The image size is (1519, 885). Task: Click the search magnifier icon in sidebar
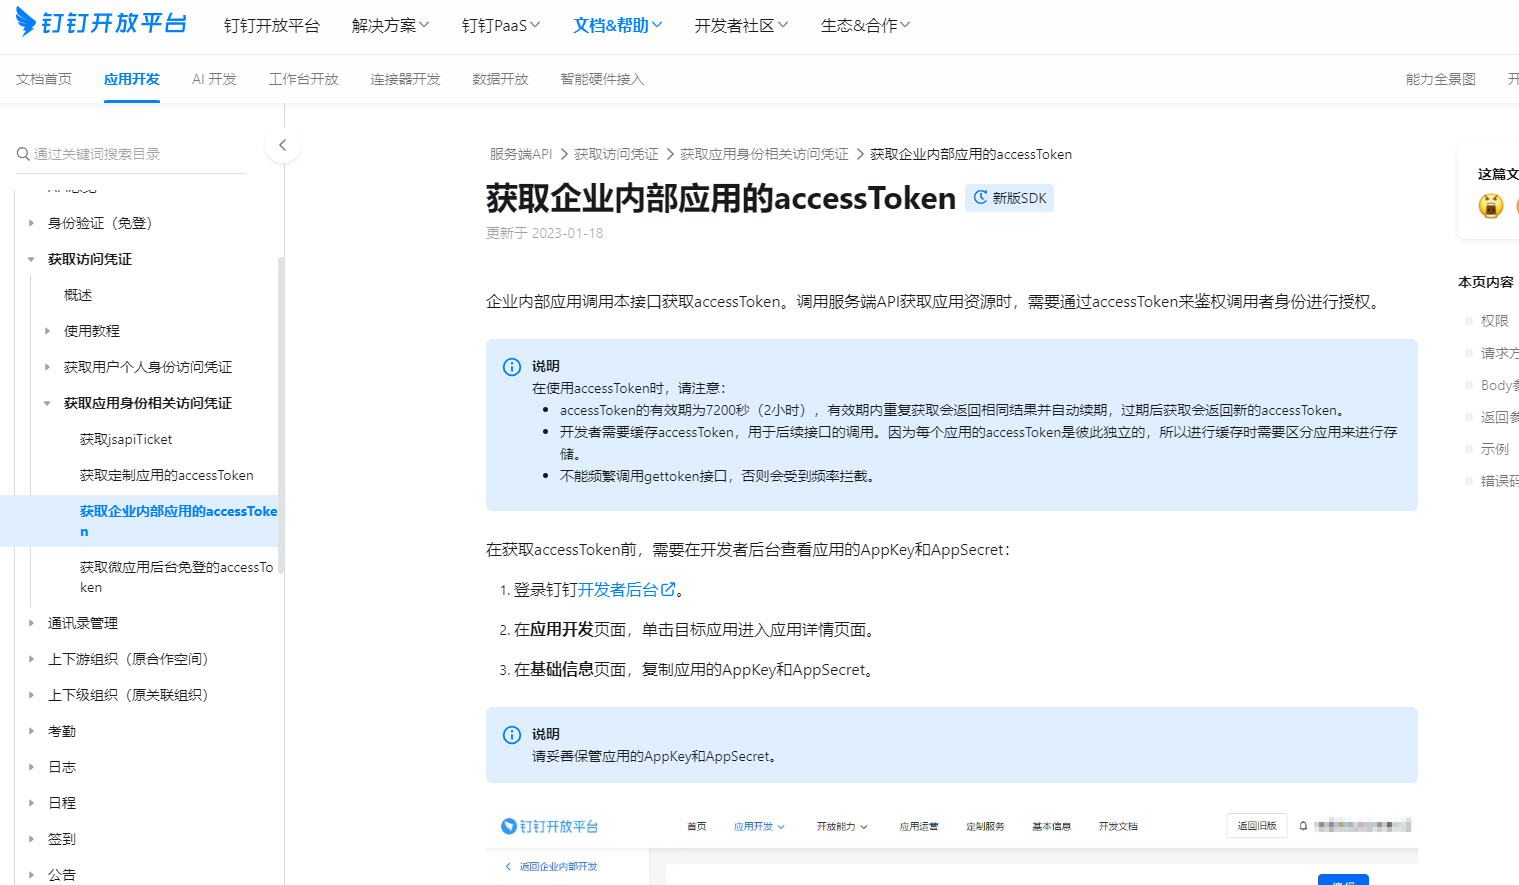[23, 154]
